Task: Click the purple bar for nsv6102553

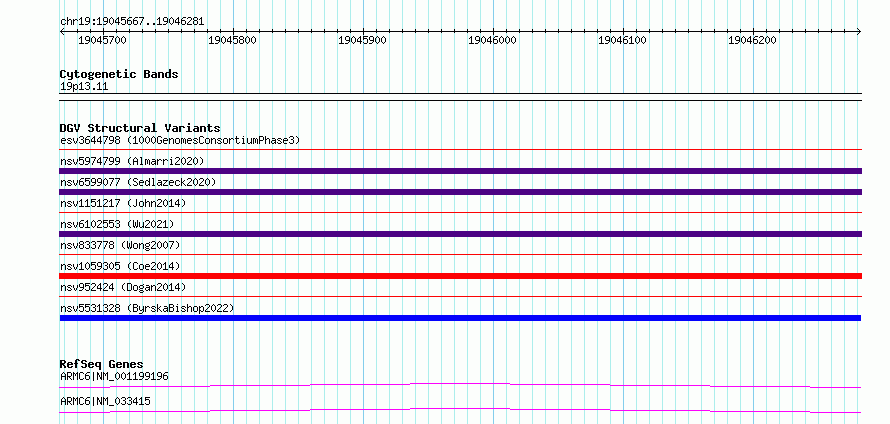Action: point(460,234)
